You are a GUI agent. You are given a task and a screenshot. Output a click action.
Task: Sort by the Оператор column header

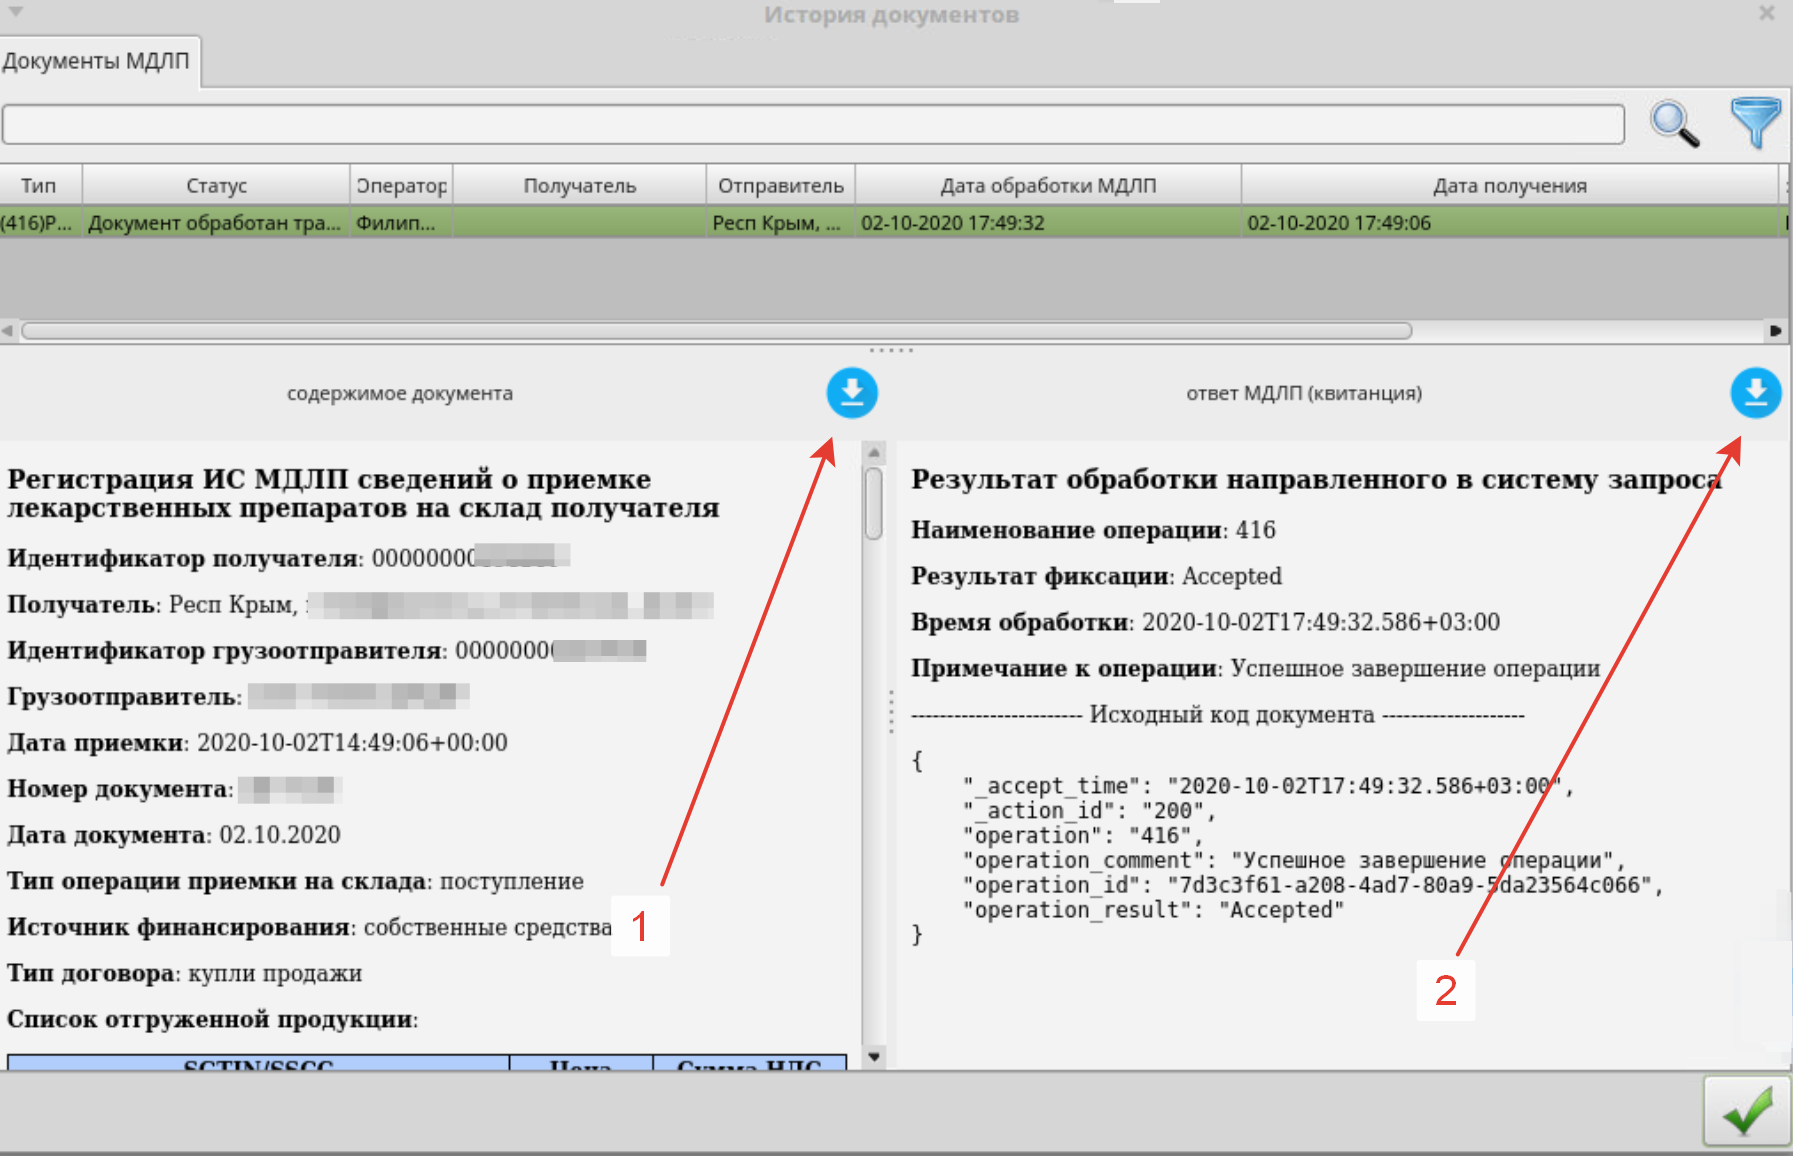point(402,186)
